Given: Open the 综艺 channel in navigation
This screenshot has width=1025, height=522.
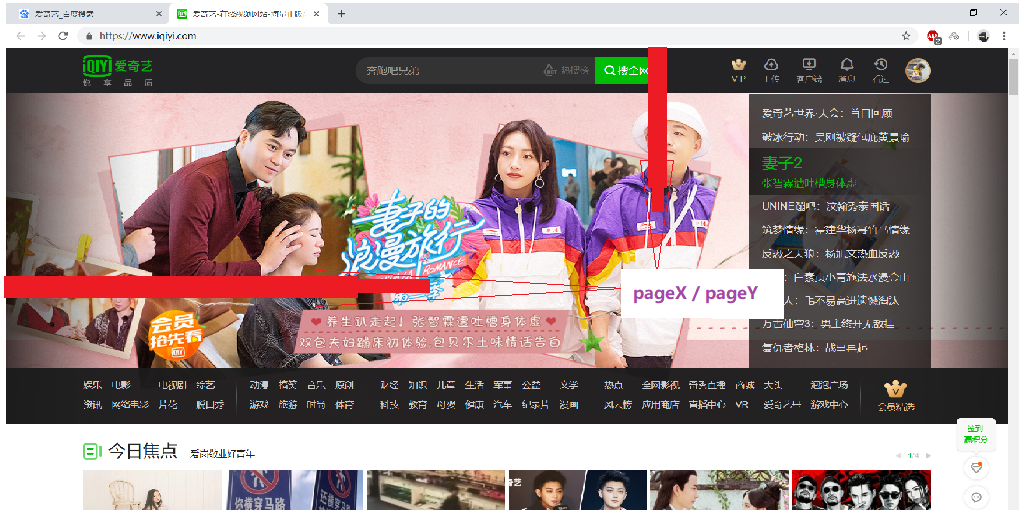Looking at the screenshot, I should (x=205, y=385).
